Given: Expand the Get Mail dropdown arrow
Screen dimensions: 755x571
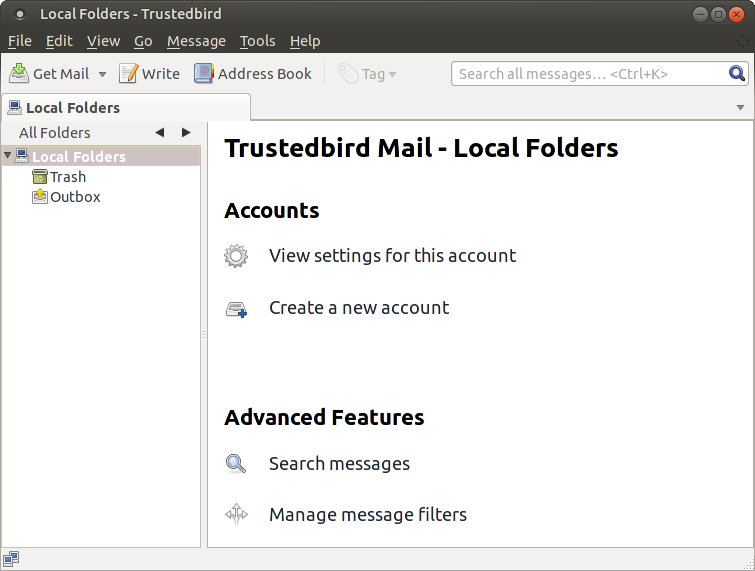Looking at the screenshot, I should [102, 75].
